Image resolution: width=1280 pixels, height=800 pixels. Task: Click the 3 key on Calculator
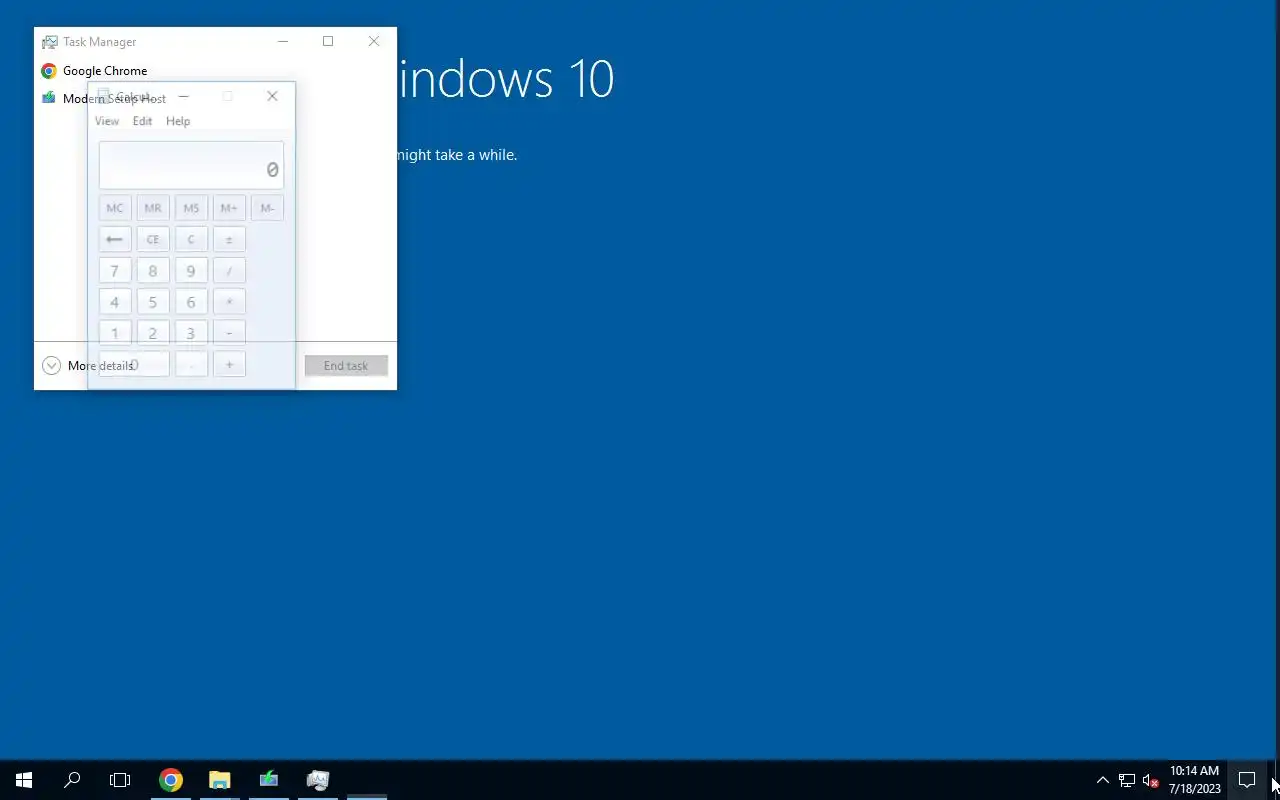point(191,333)
